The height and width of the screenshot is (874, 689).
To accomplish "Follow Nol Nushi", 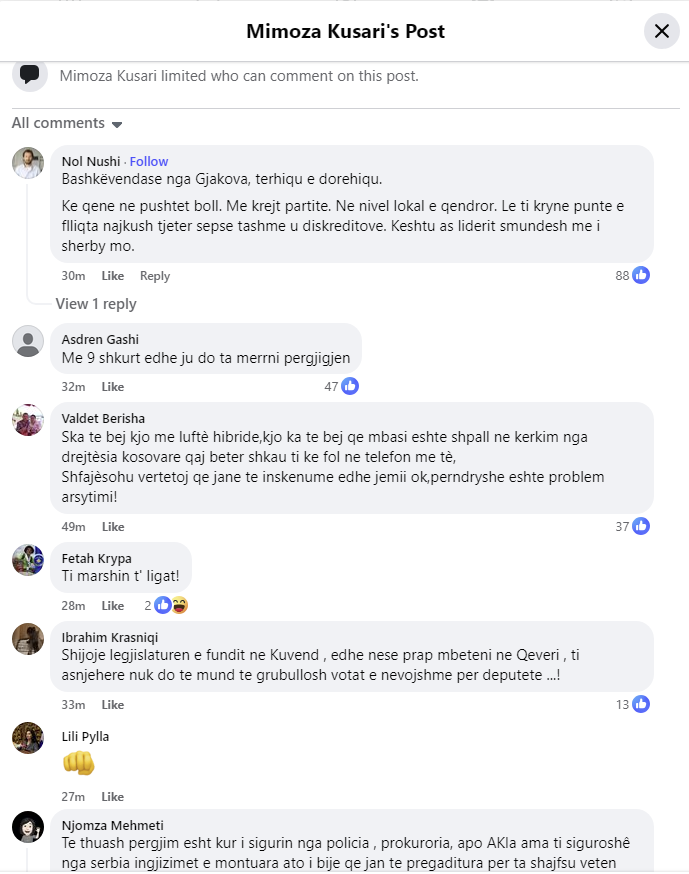I will (x=149, y=162).
